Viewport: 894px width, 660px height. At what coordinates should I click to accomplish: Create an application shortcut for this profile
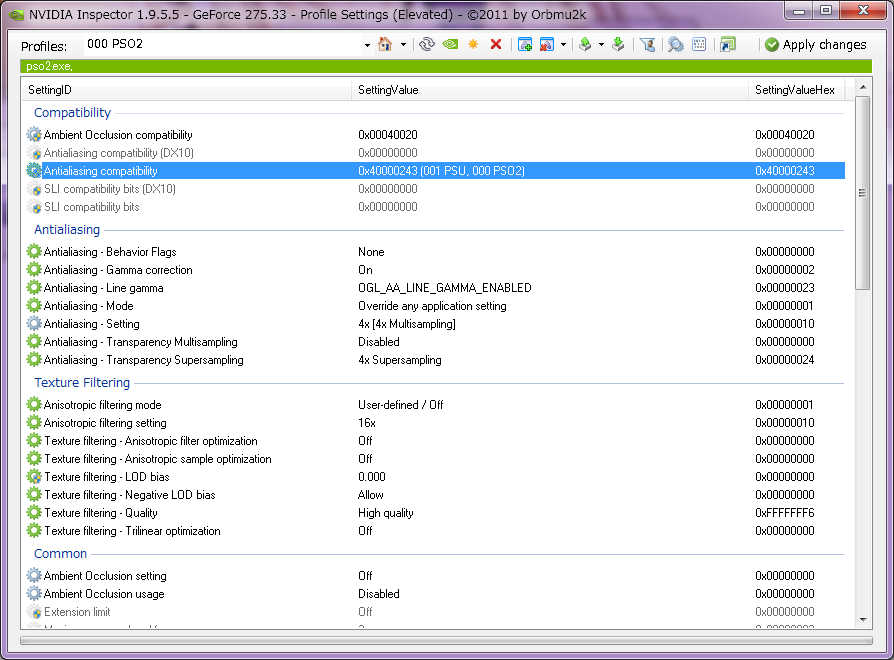[x=728, y=44]
